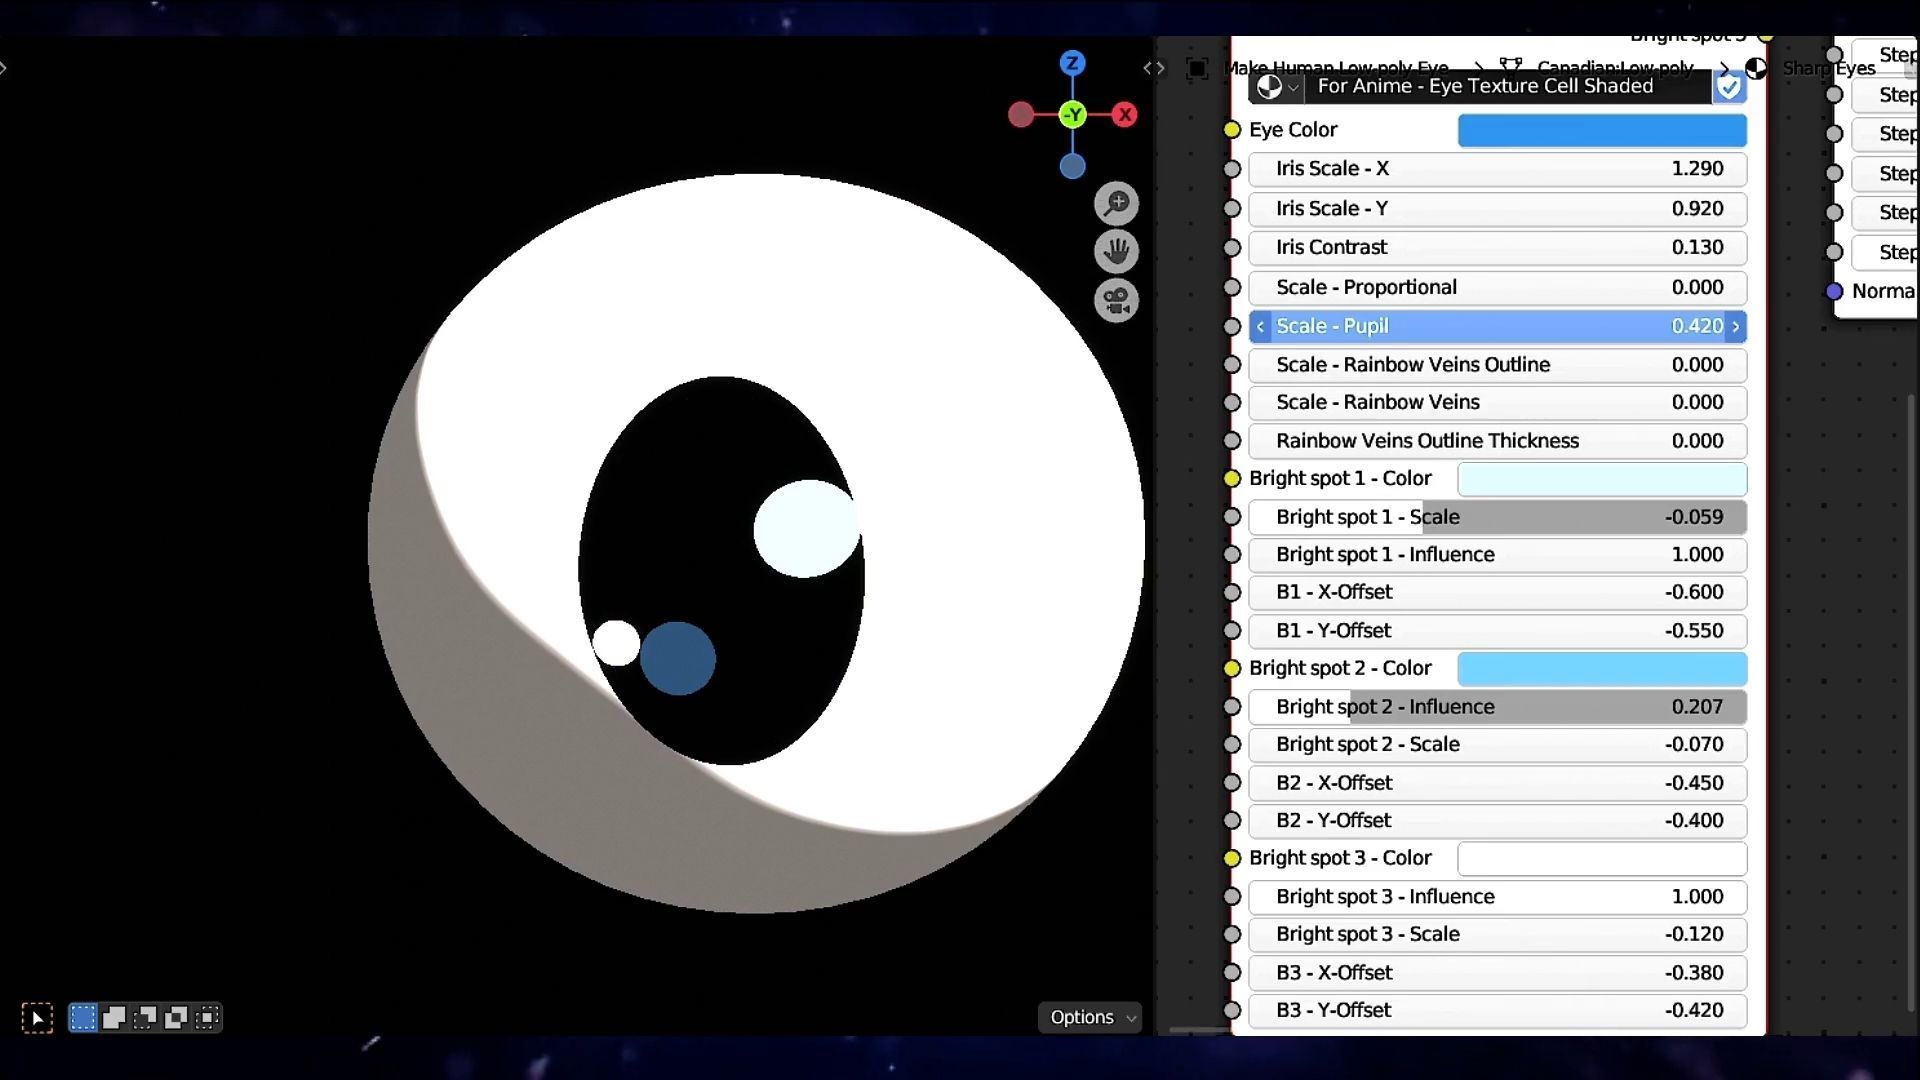Choose the Intersect selection mode

207,1018
